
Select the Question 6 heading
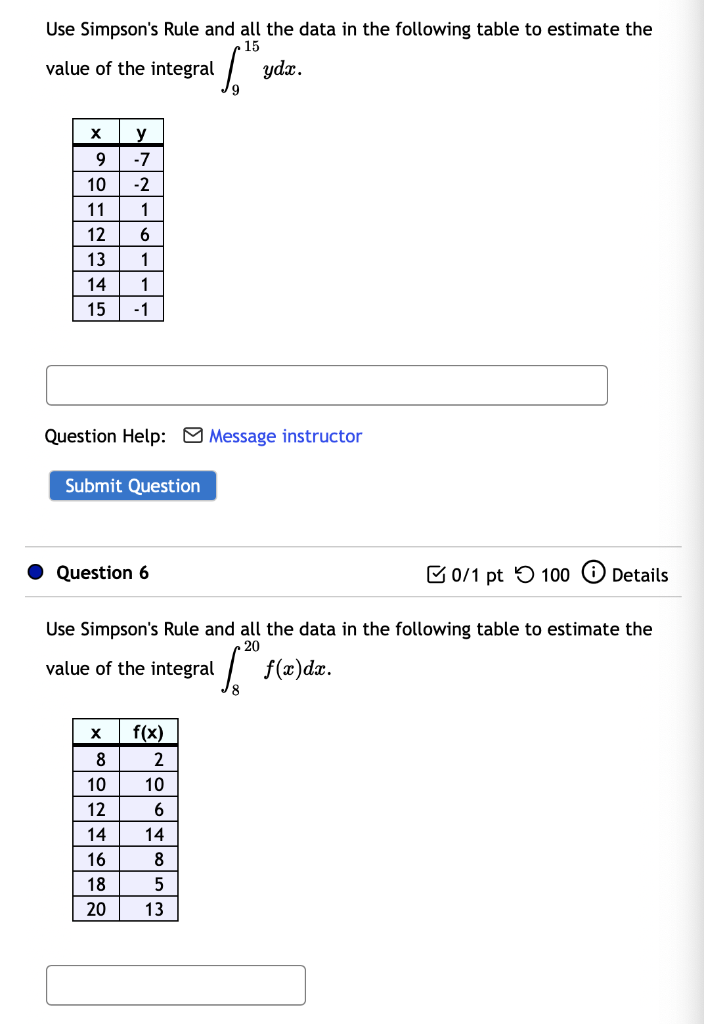coord(103,572)
